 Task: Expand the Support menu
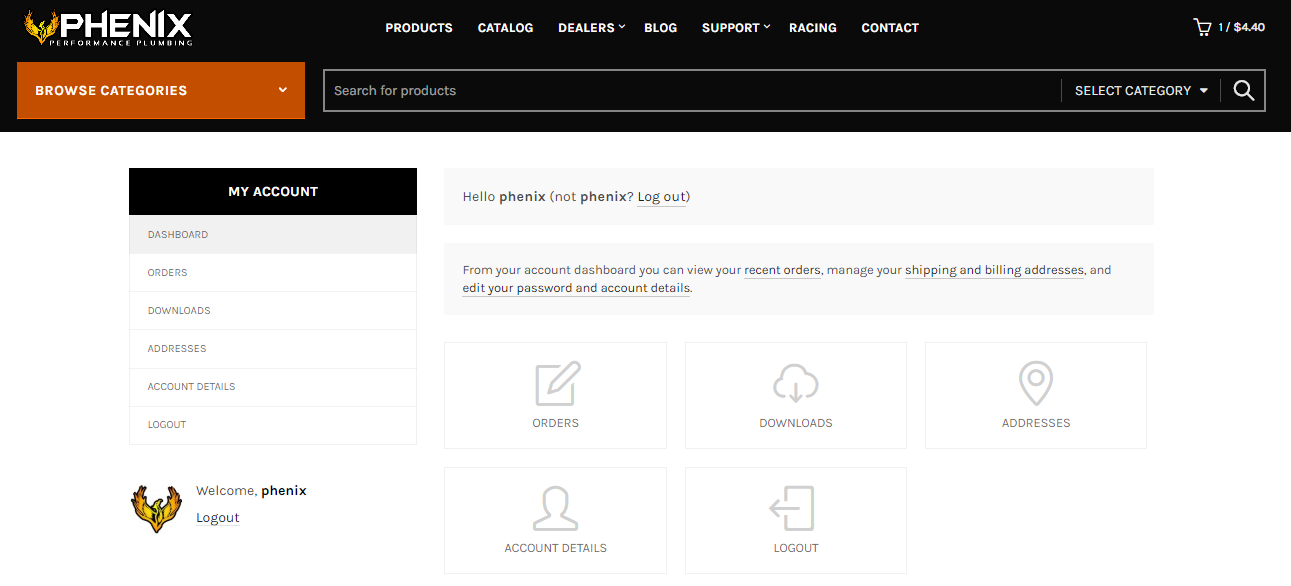click(x=736, y=28)
